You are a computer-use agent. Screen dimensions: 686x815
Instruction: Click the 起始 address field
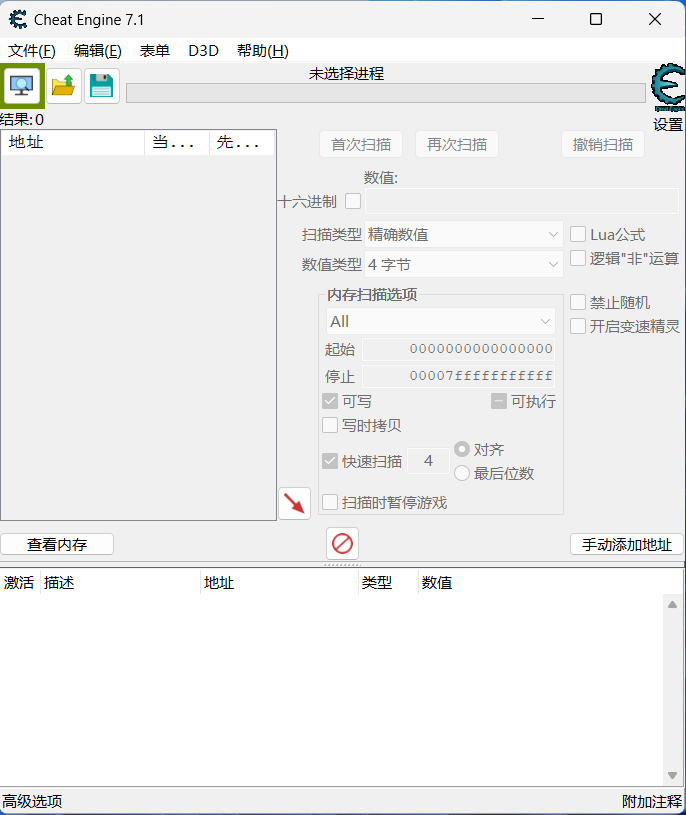pos(458,349)
